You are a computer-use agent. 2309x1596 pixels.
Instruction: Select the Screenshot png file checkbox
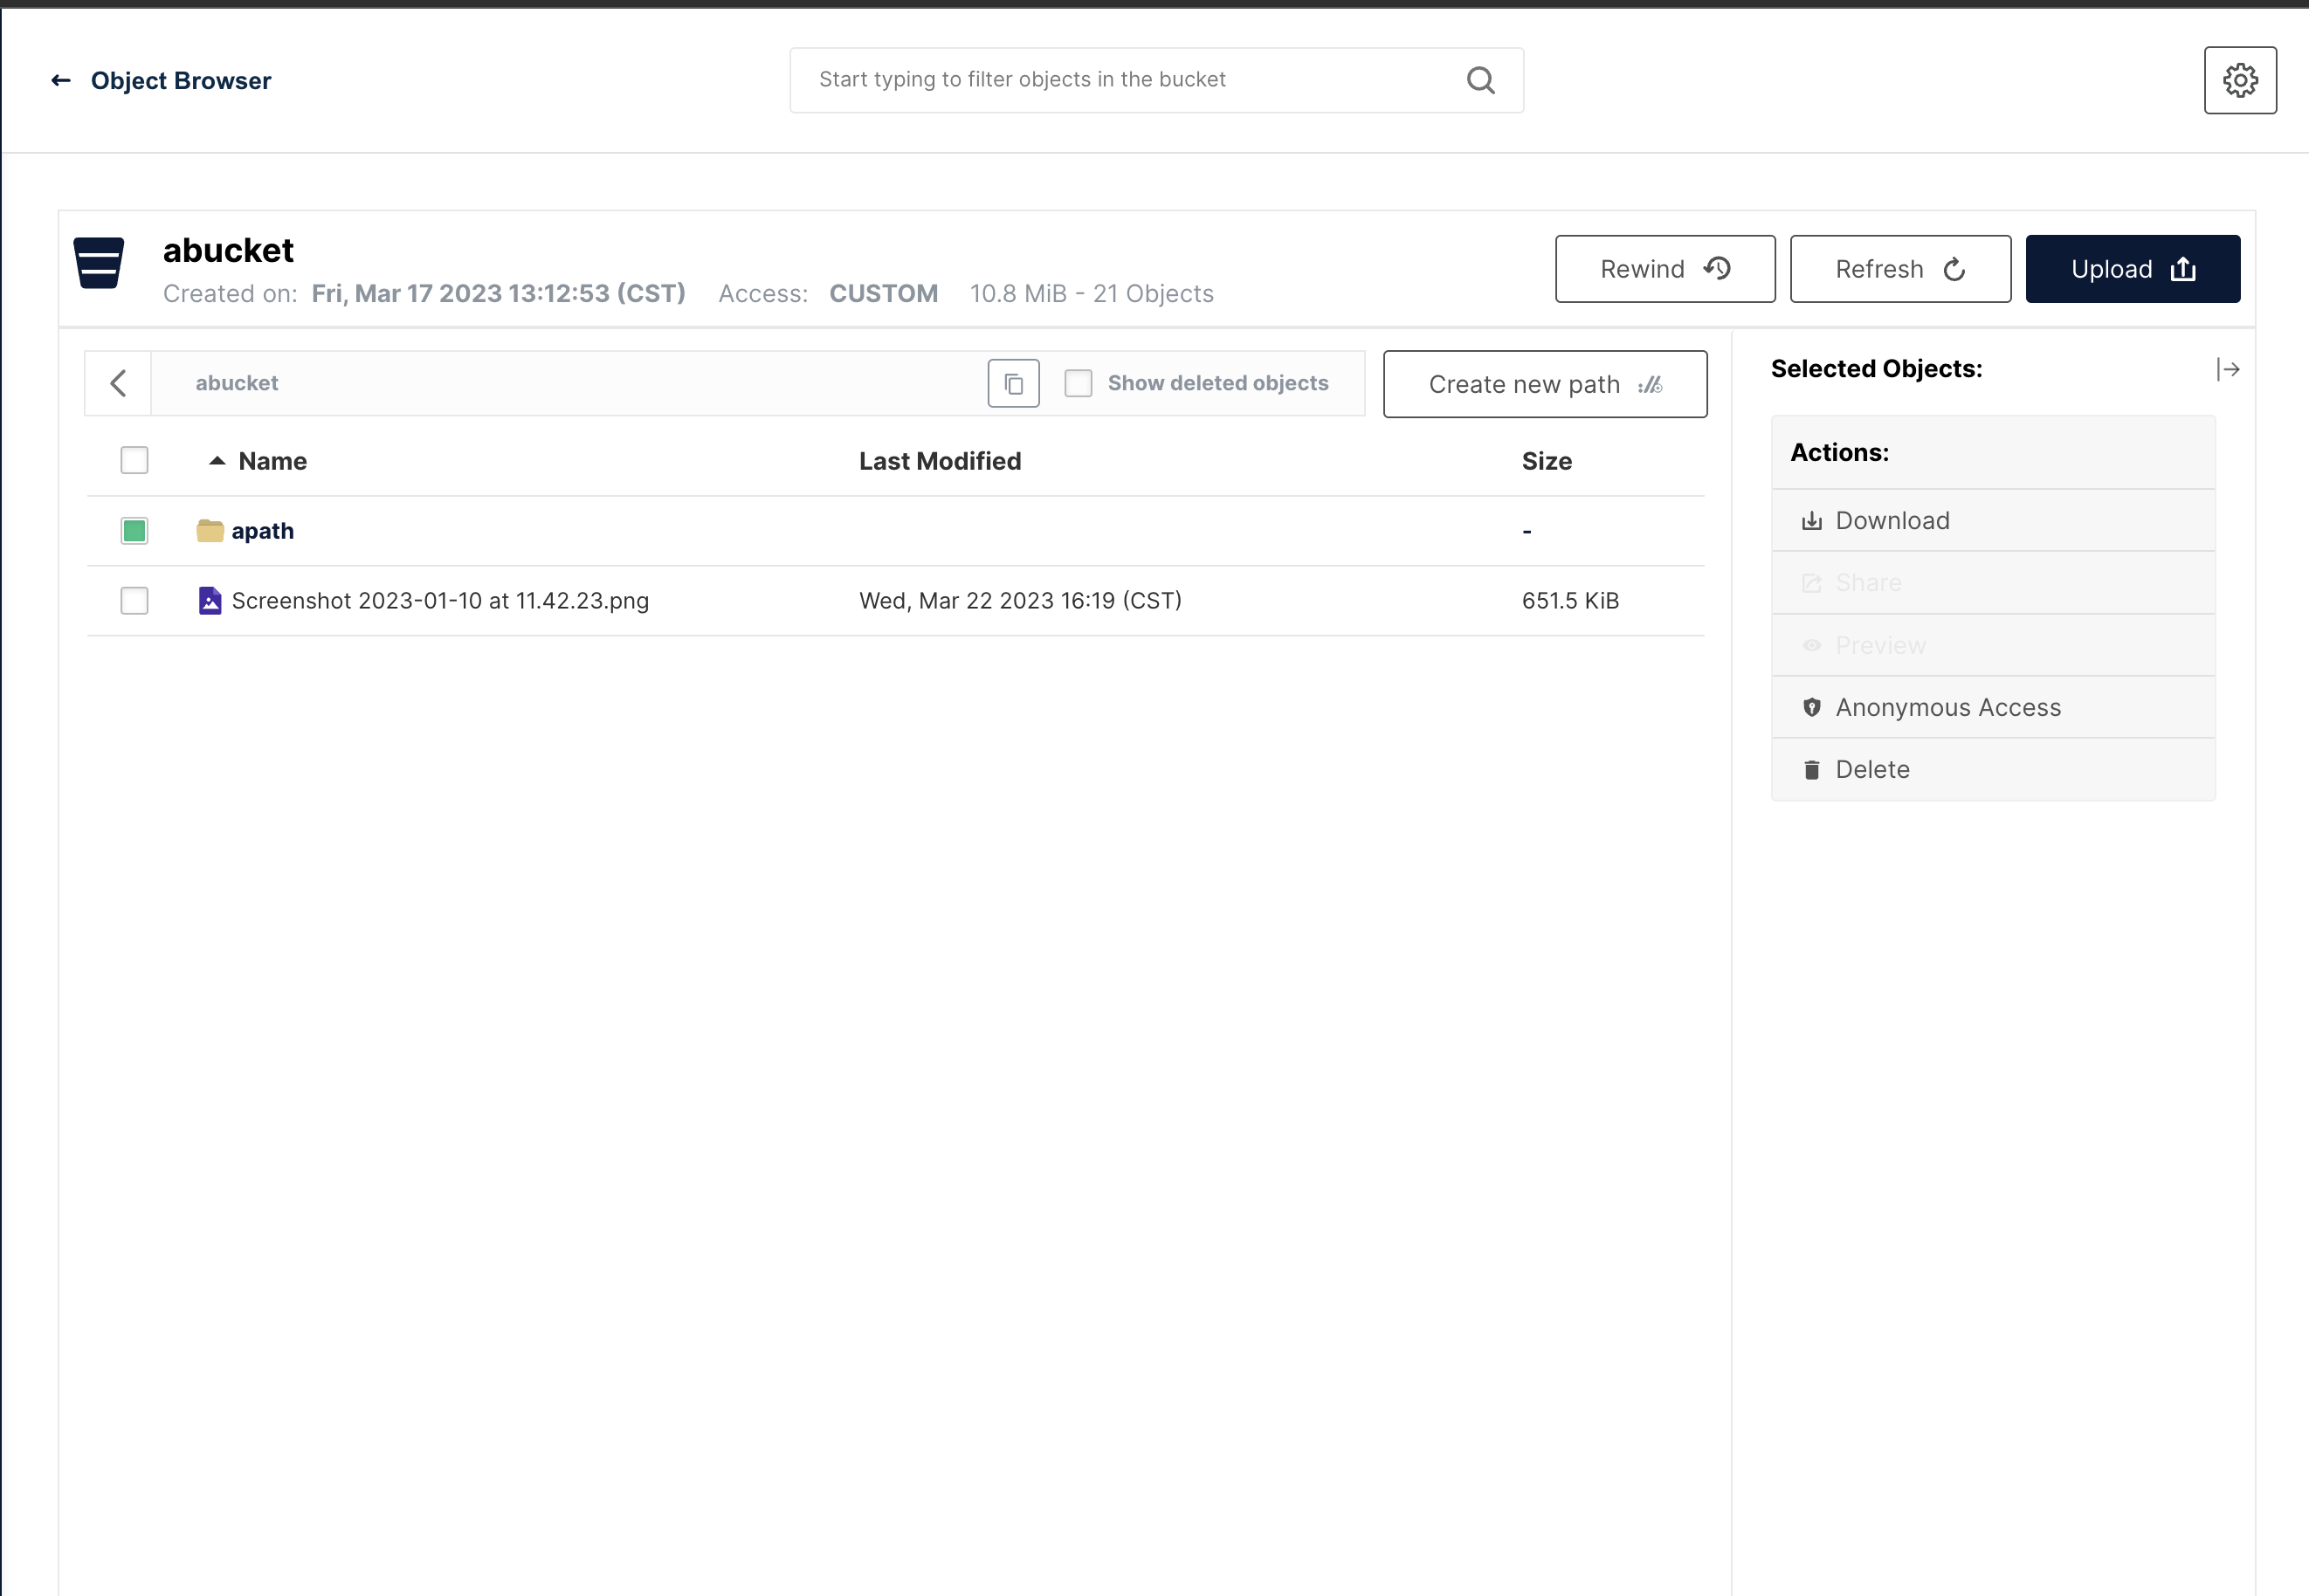tap(134, 600)
